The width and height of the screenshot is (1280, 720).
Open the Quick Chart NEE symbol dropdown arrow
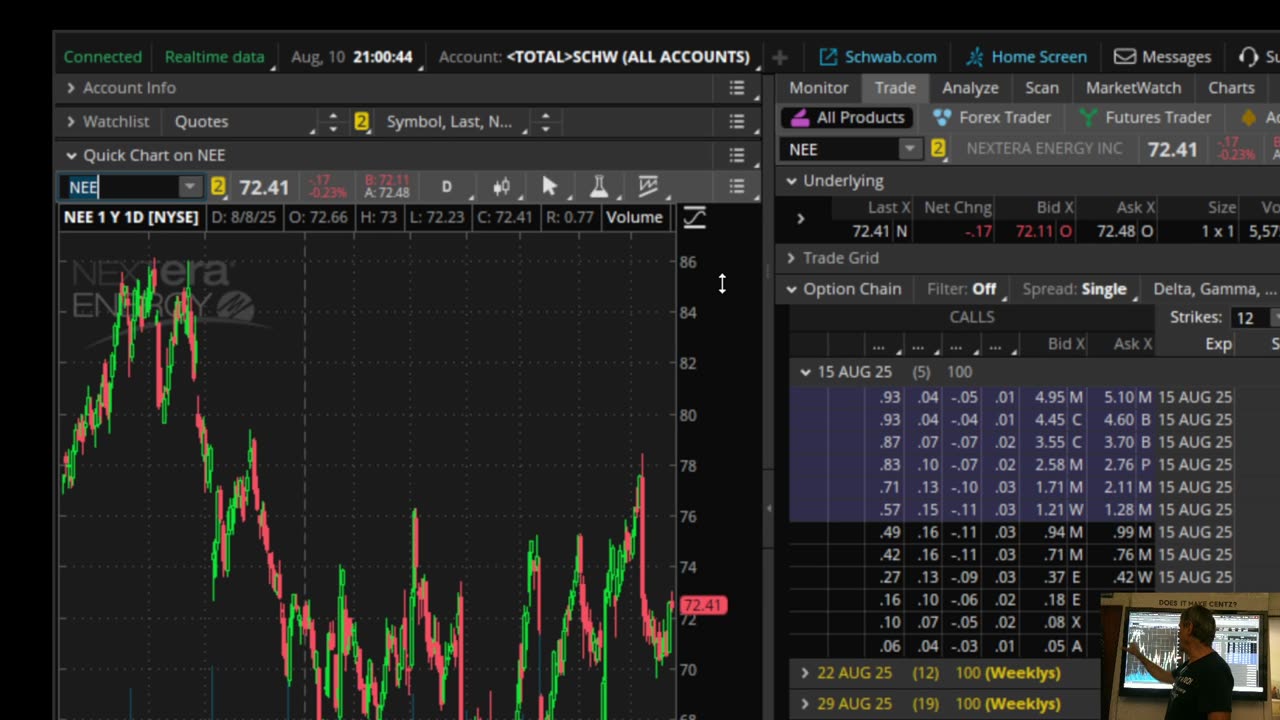[x=189, y=187]
